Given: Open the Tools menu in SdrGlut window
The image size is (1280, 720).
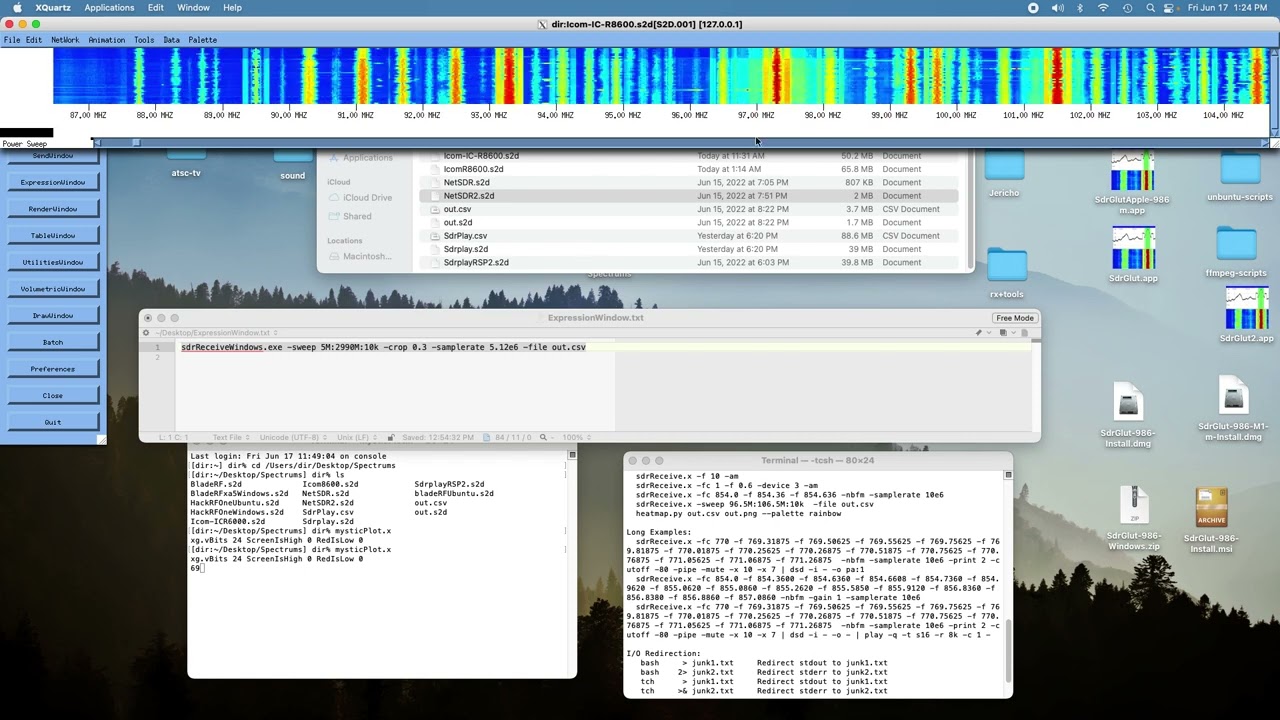Looking at the screenshot, I should pyautogui.click(x=144, y=40).
